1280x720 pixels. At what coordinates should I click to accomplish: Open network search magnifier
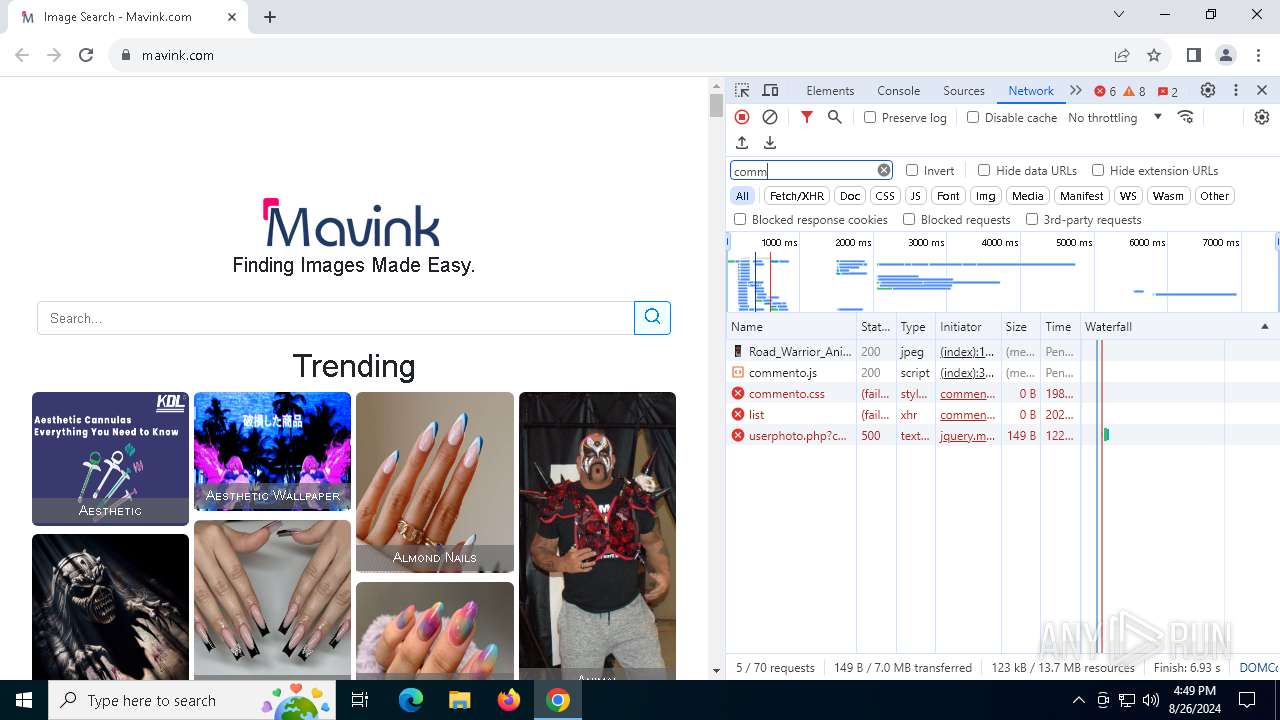(x=835, y=117)
